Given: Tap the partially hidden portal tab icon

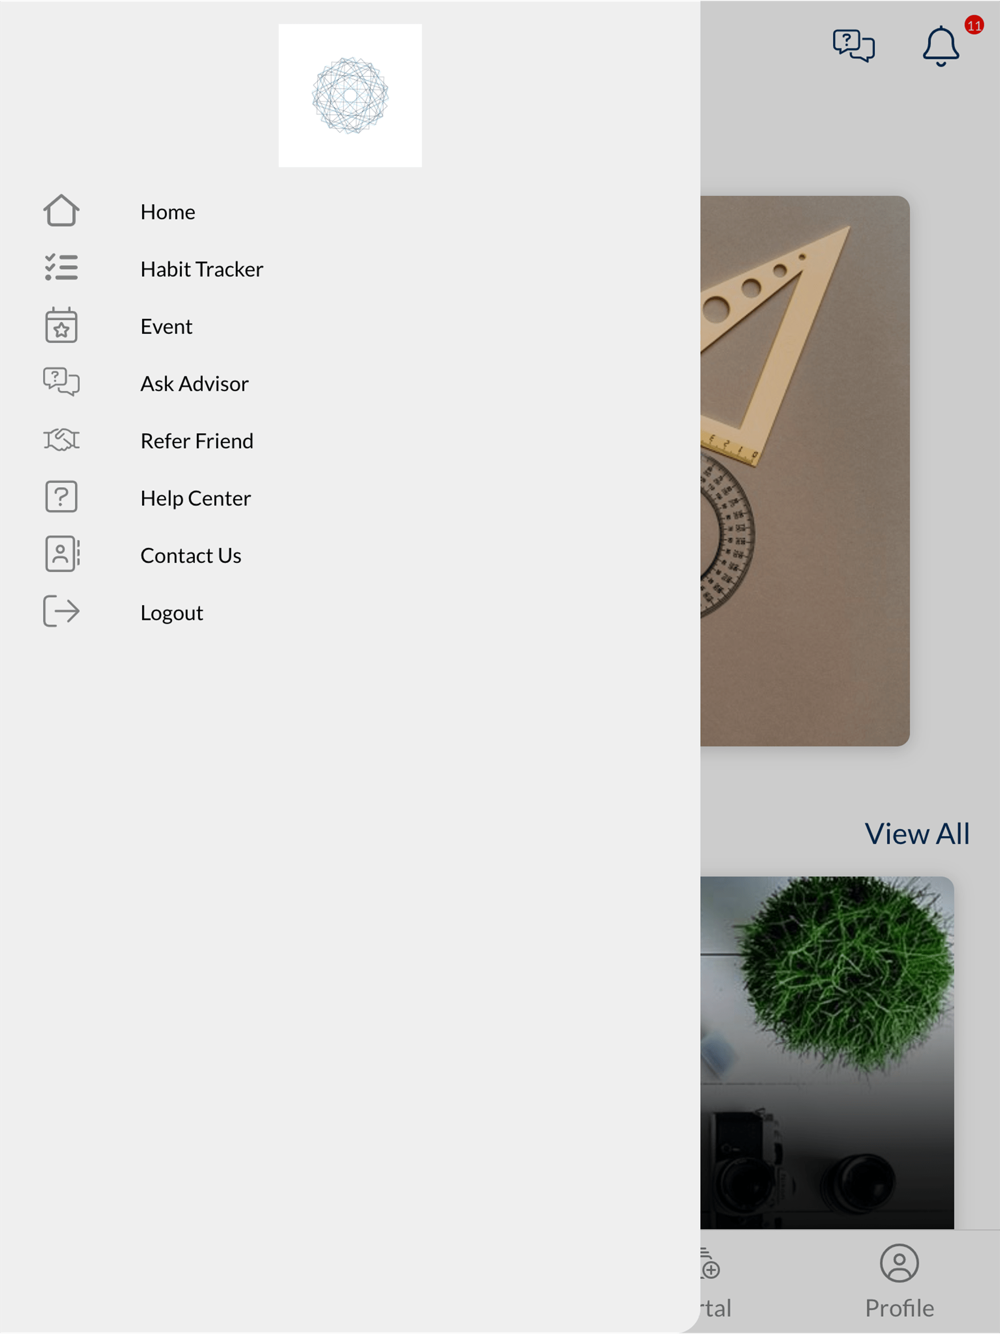Looking at the screenshot, I should tap(710, 1263).
